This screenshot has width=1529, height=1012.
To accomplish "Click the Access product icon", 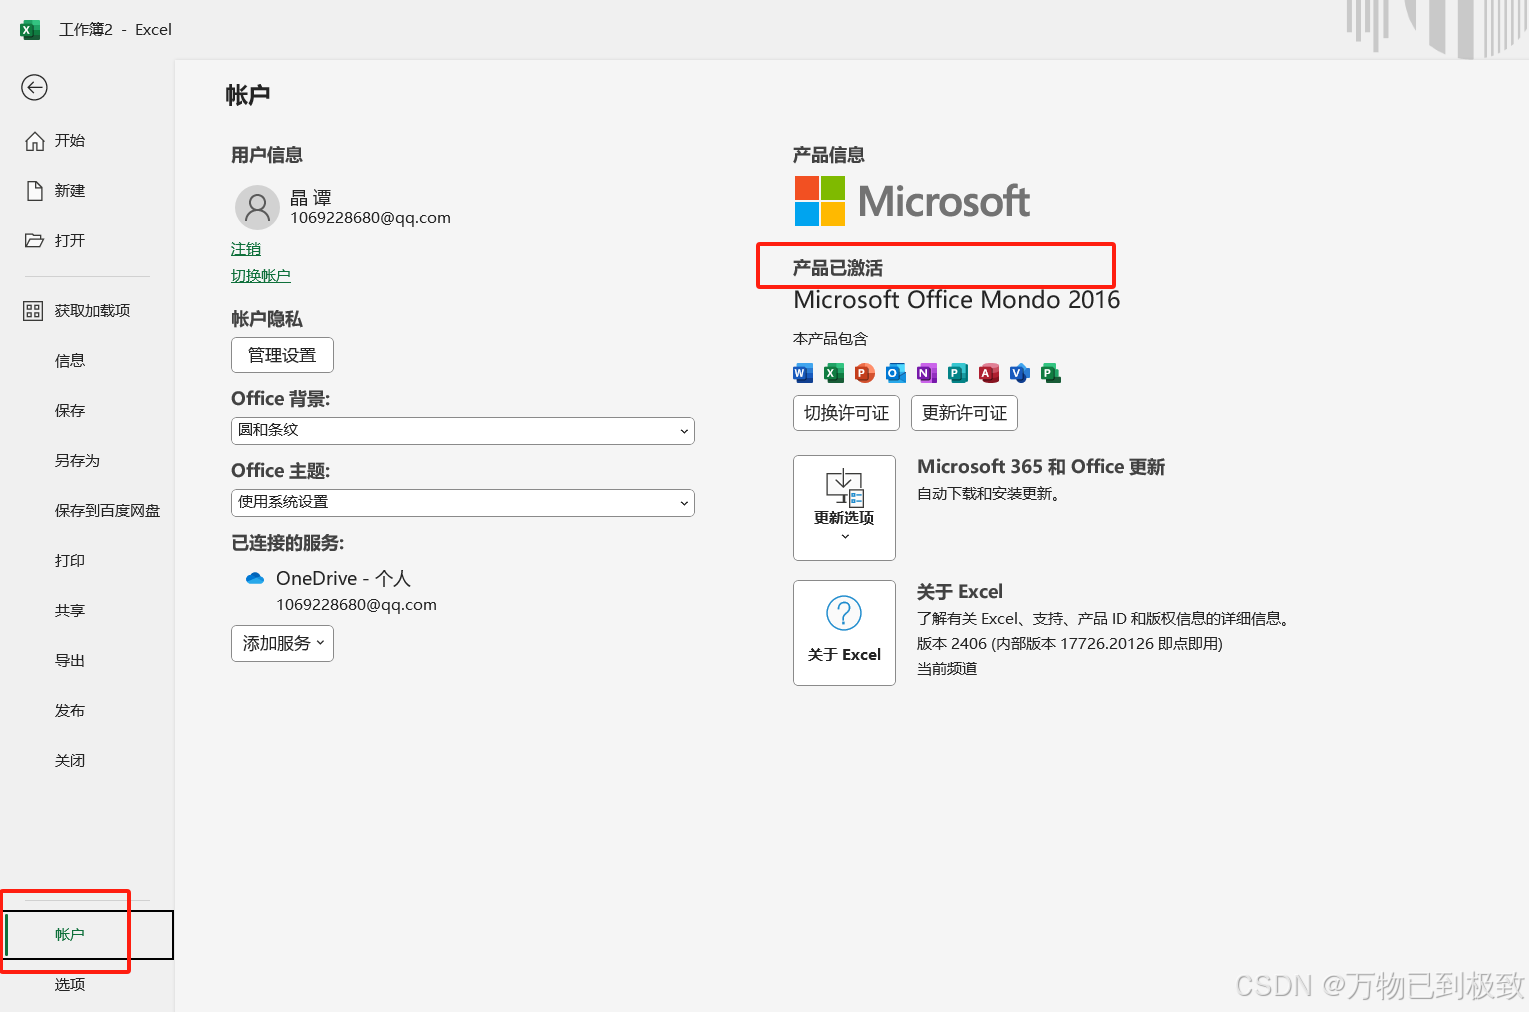I will pyautogui.click(x=989, y=373).
